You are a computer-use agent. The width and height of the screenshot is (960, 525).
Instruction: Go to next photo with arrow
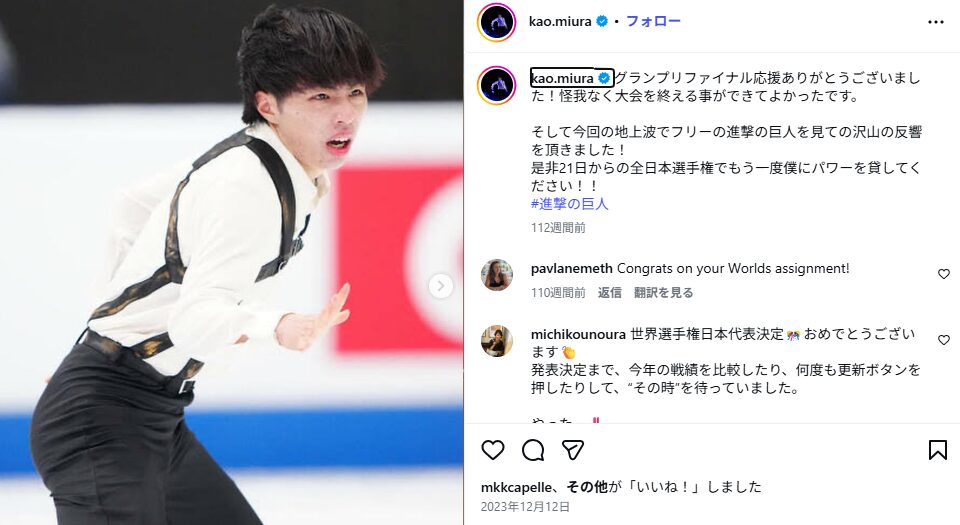[x=440, y=286]
